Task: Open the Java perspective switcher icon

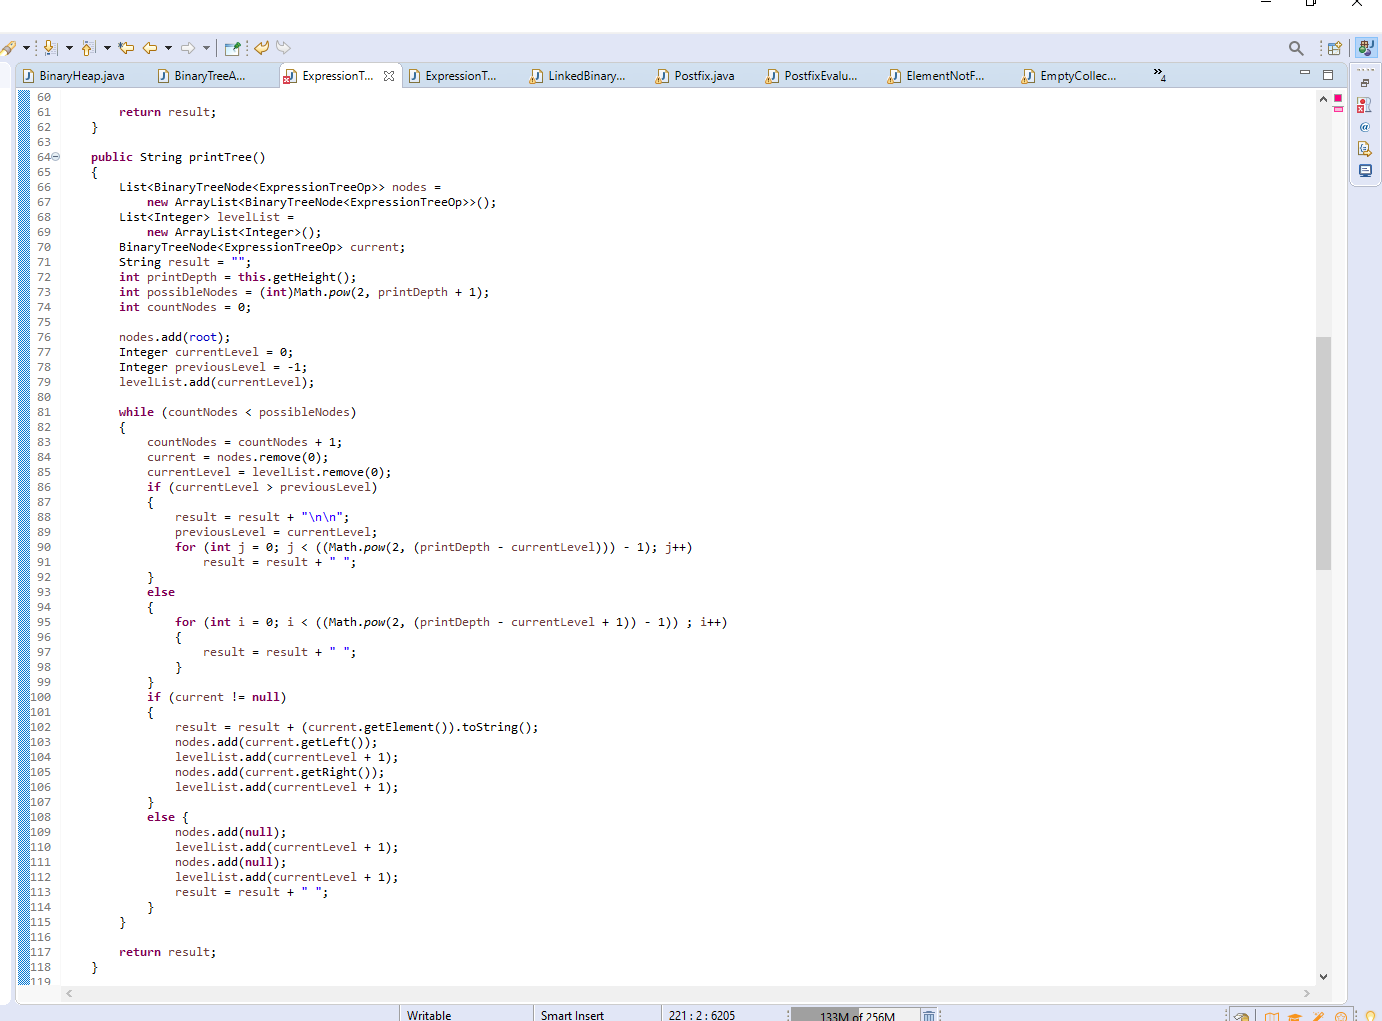Action: pos(1365,48)
